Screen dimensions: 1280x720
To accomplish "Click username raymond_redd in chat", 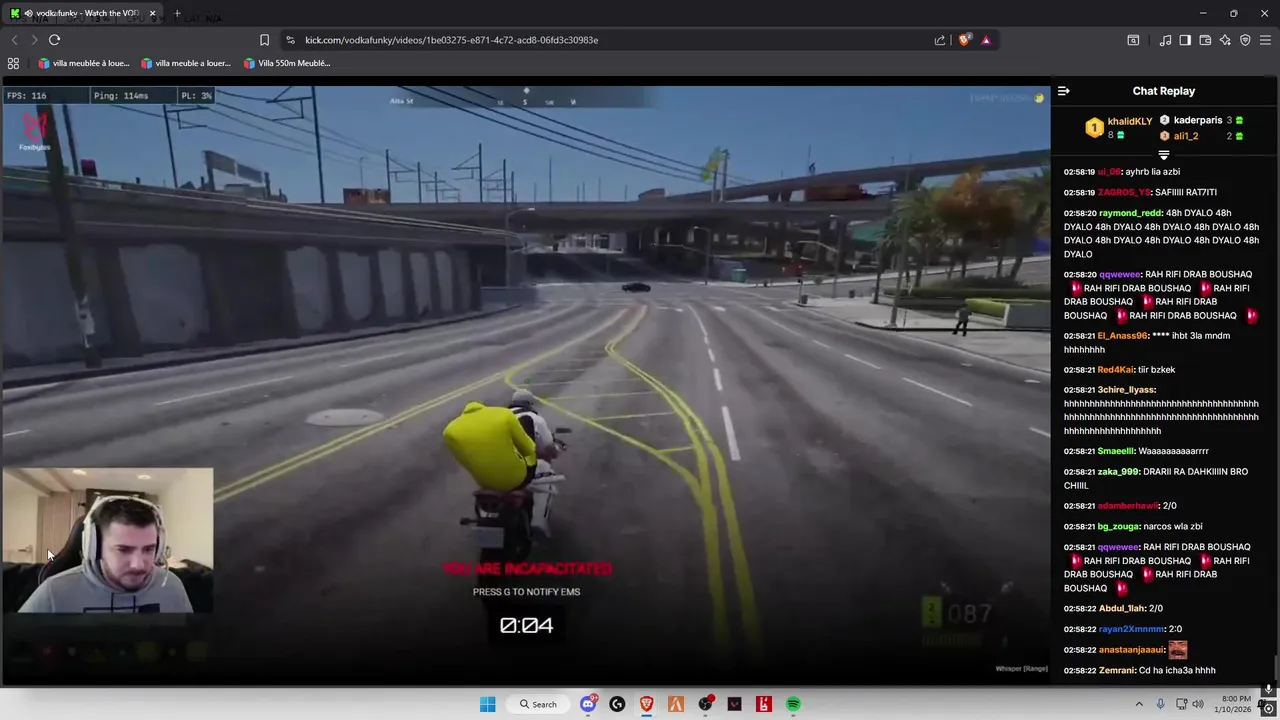I will [x=1130, y=213].
